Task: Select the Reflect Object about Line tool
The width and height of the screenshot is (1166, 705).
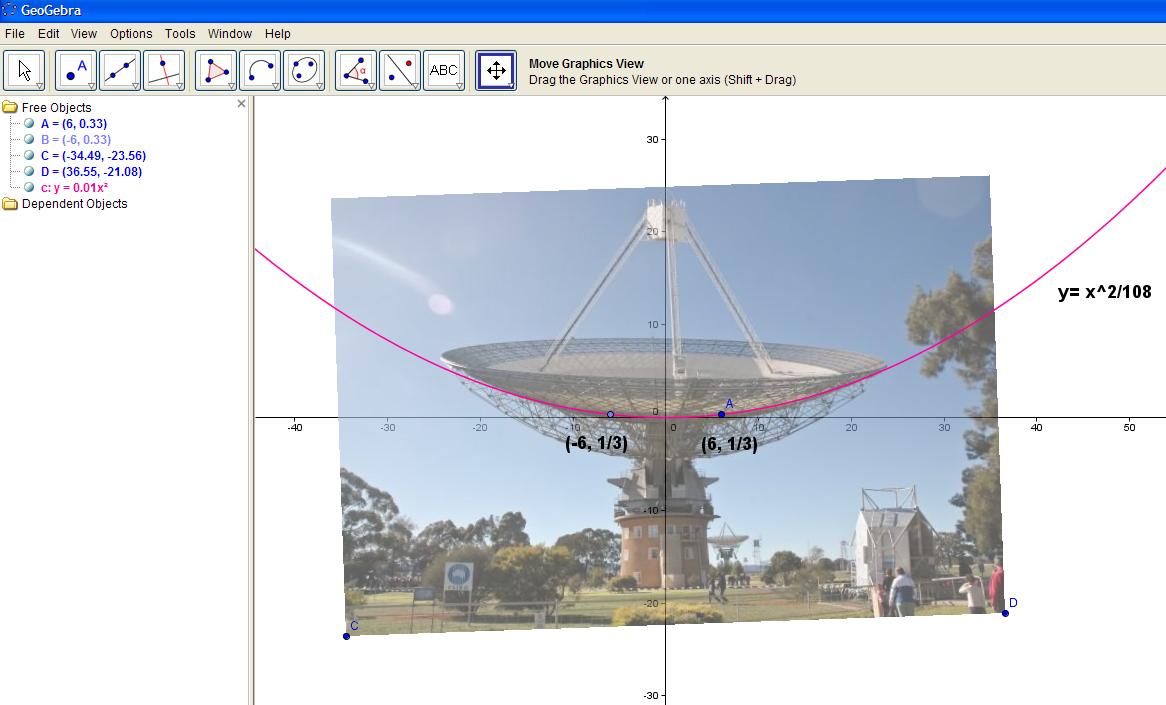Action: click(x=399, y=71)
